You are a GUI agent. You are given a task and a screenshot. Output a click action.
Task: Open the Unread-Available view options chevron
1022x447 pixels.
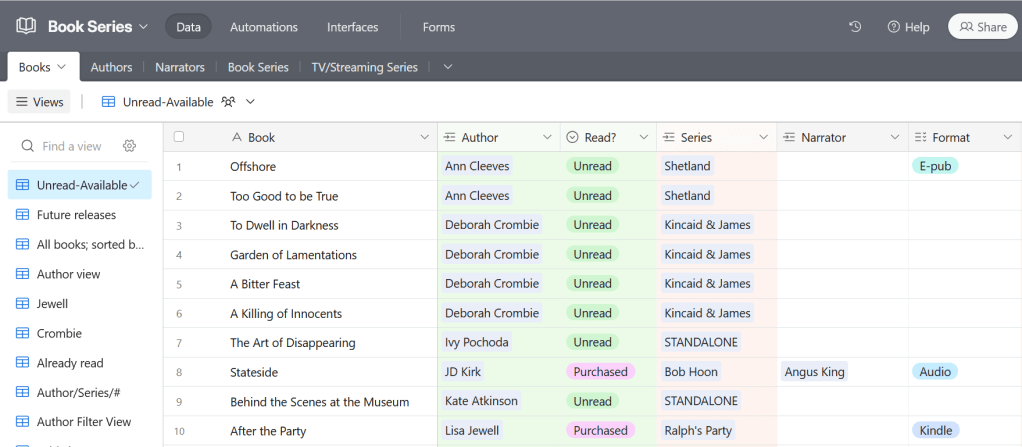click(250, 102)
